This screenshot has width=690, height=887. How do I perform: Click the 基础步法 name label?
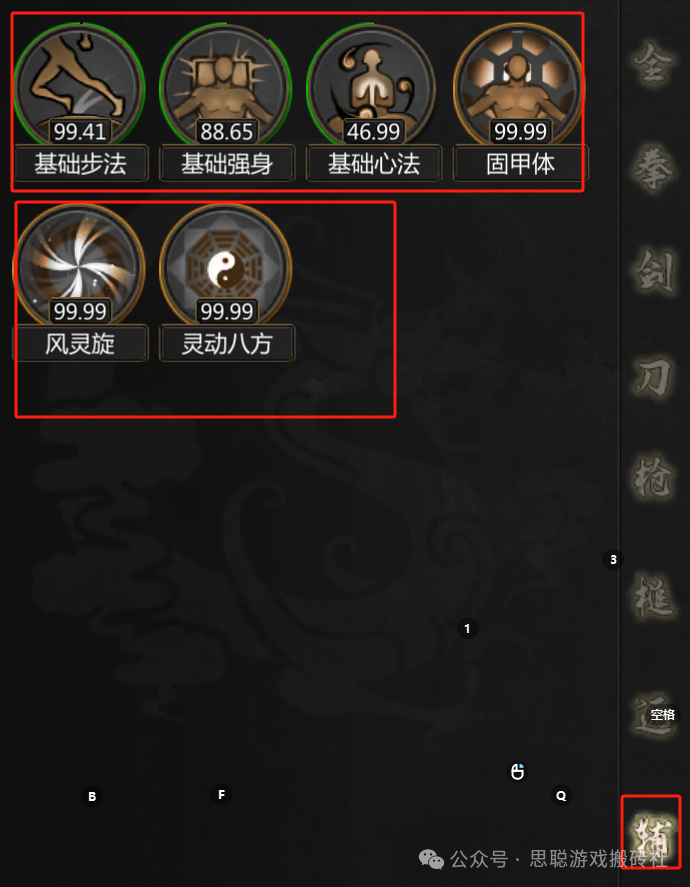coord(80,164)
